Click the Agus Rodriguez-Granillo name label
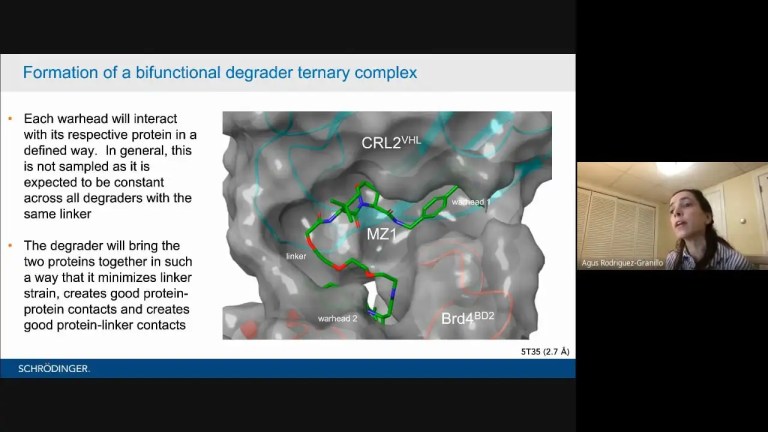This screenshot has width=768, height=432. pos(622,263)
